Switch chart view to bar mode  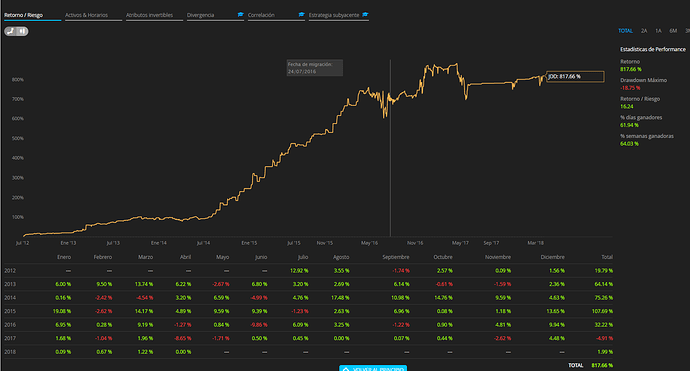[22, 31]
